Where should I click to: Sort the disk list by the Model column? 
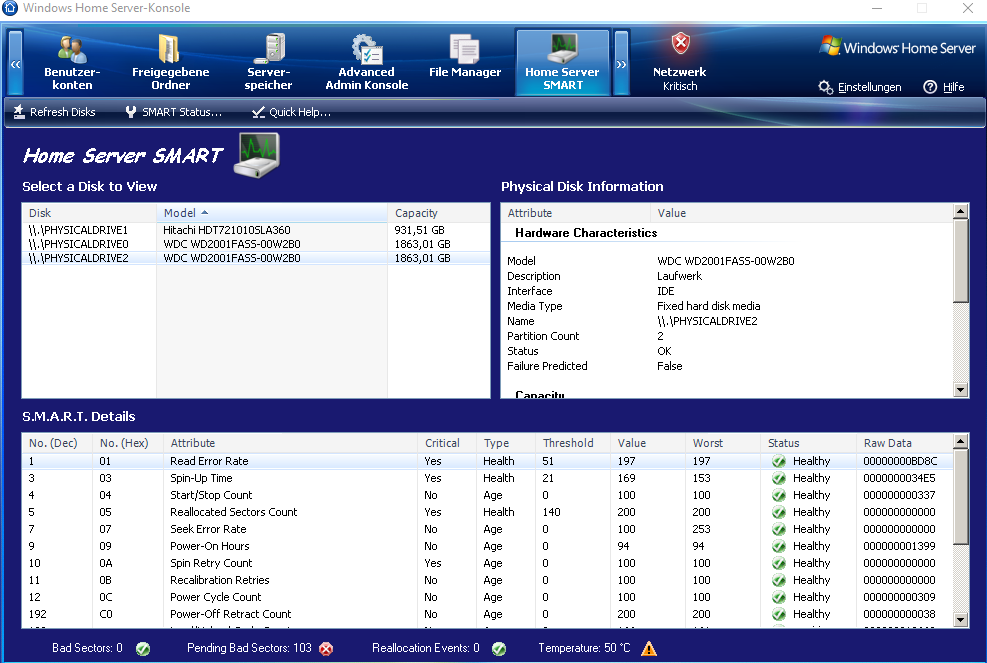[x=272, y=213]
